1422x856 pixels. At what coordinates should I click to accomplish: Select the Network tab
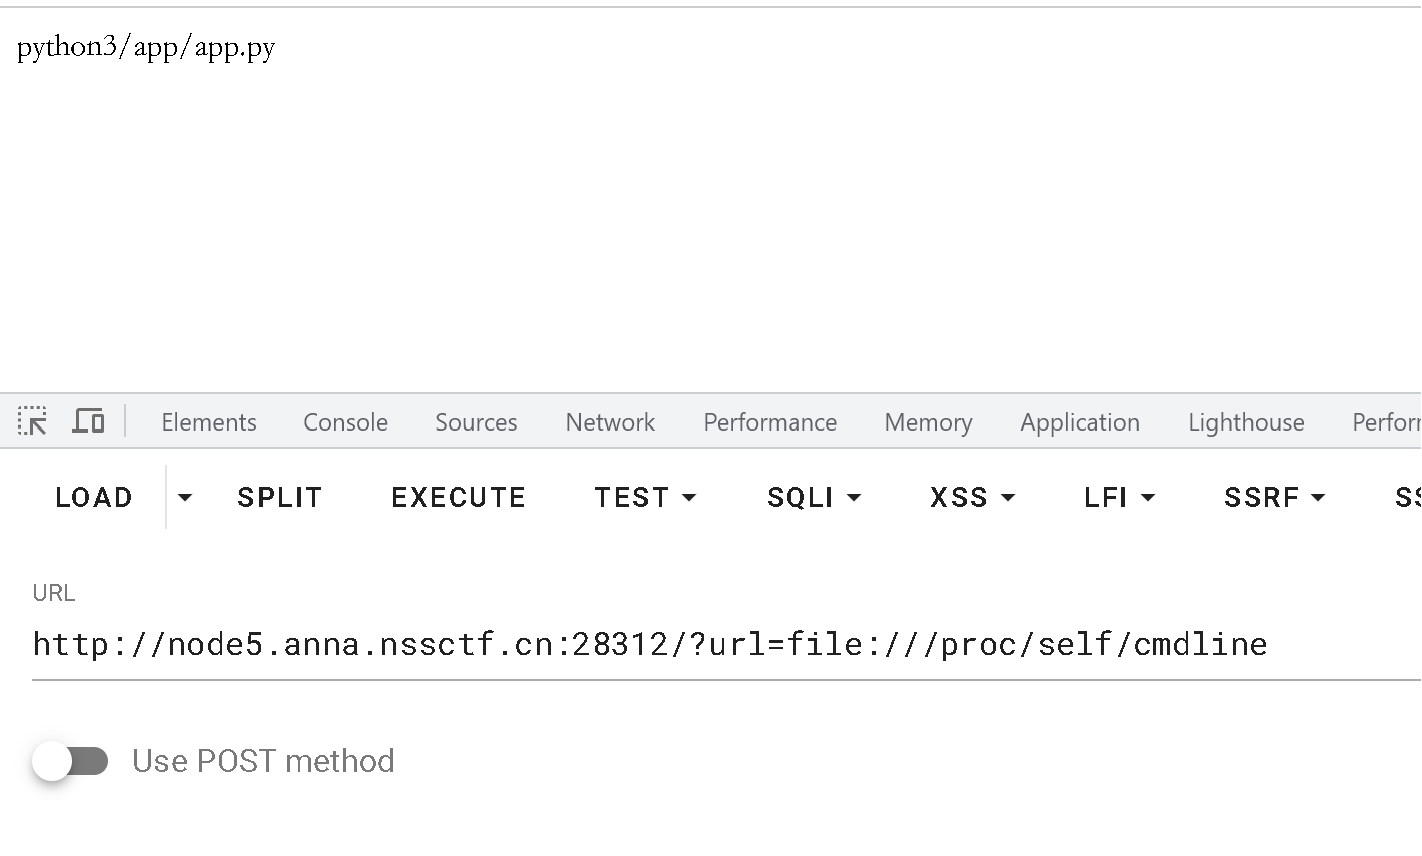610,422
